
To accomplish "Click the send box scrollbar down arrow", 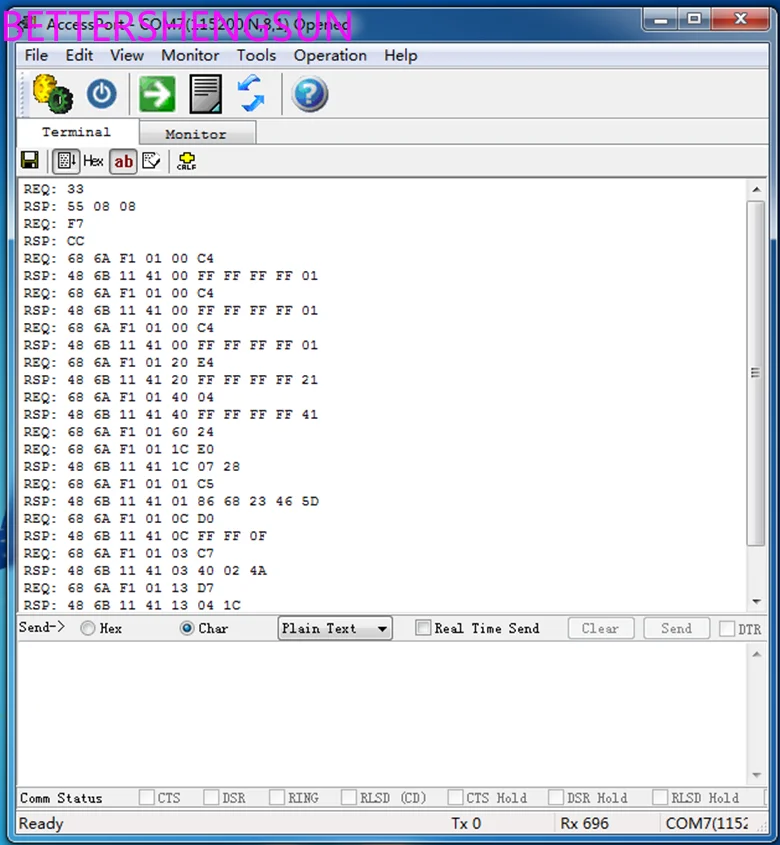I will tap(756, 775).
